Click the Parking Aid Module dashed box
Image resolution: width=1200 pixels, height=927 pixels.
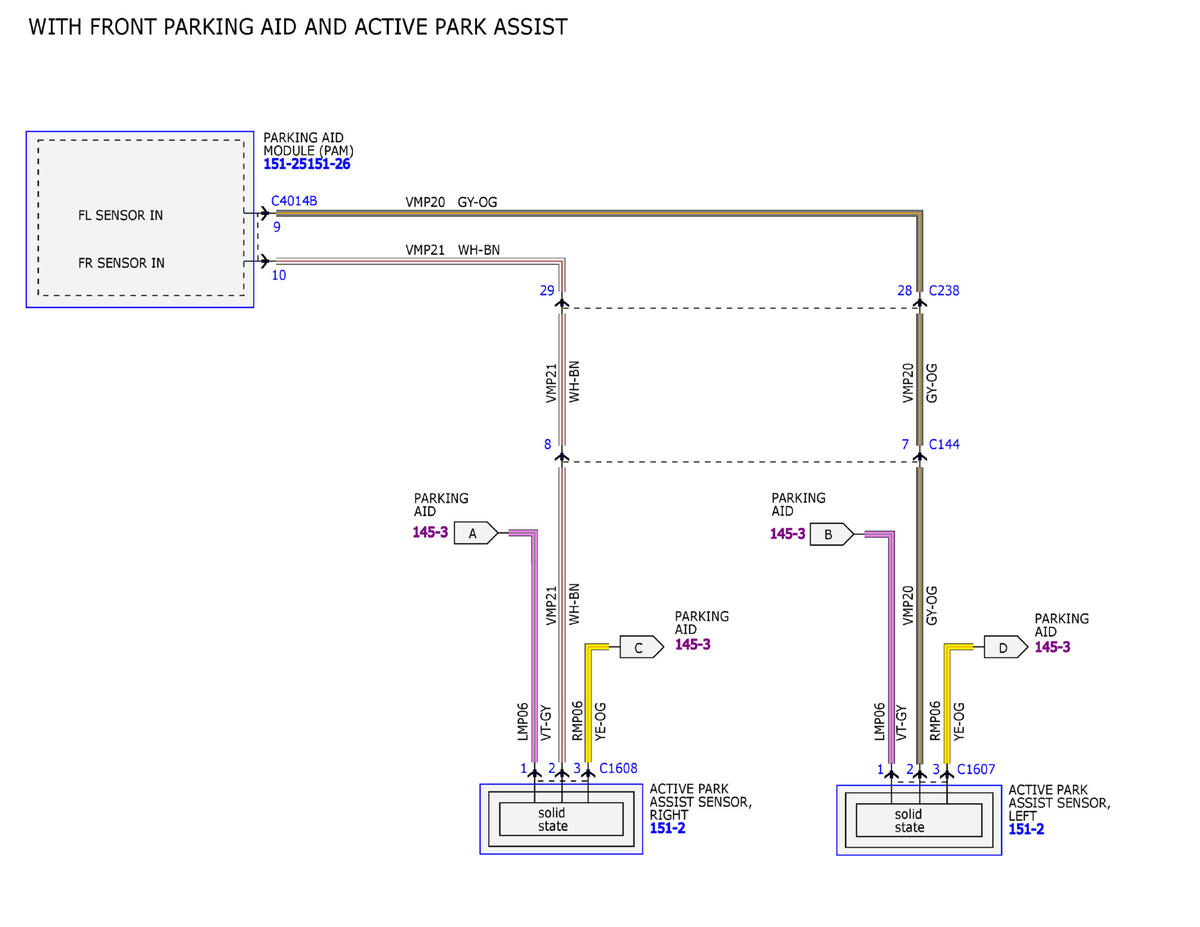140,218
